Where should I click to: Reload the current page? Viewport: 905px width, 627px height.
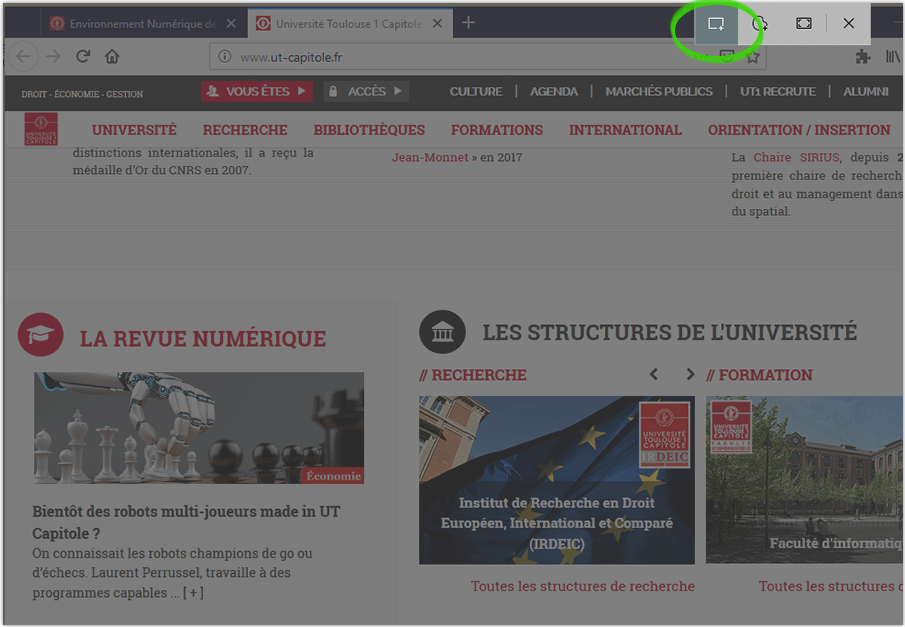click(83, 57)
